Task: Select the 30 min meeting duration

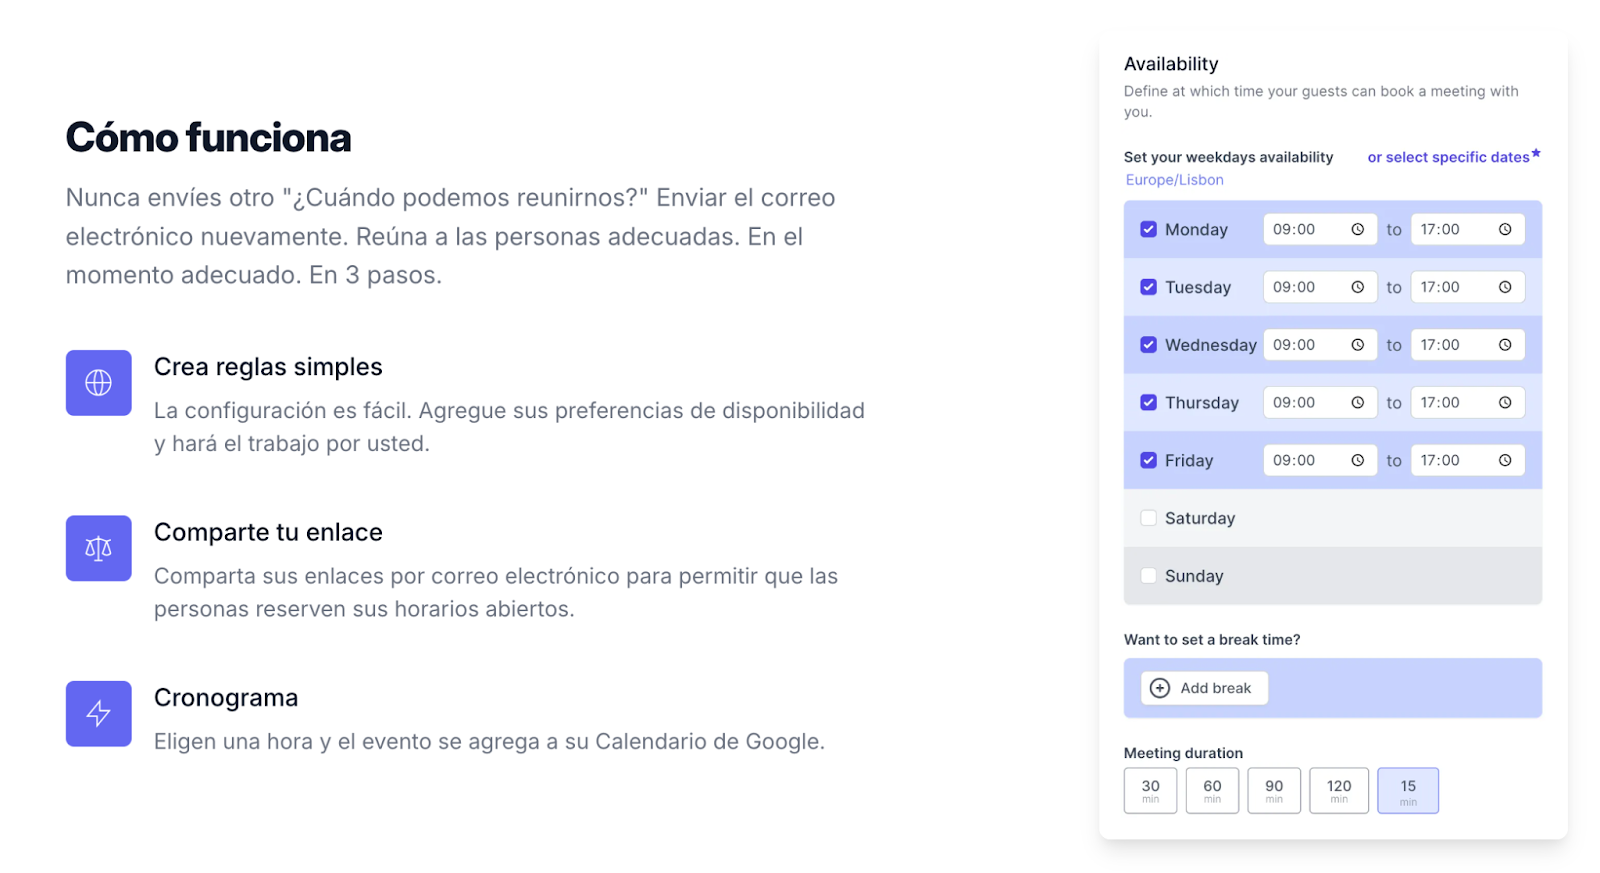Action: point(1150,790)
